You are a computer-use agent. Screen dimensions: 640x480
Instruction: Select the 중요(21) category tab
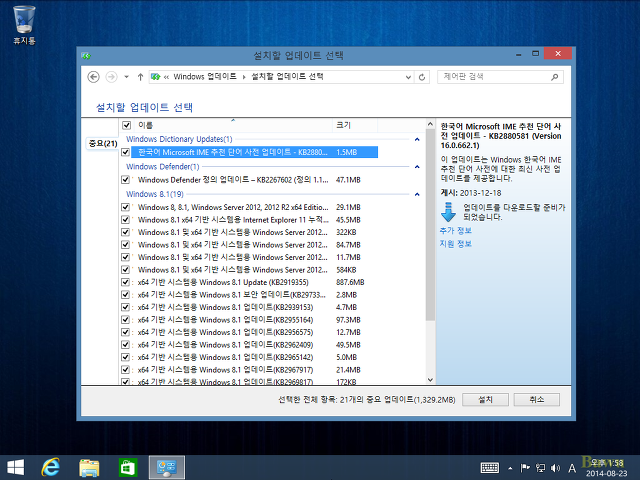[103, 143]
